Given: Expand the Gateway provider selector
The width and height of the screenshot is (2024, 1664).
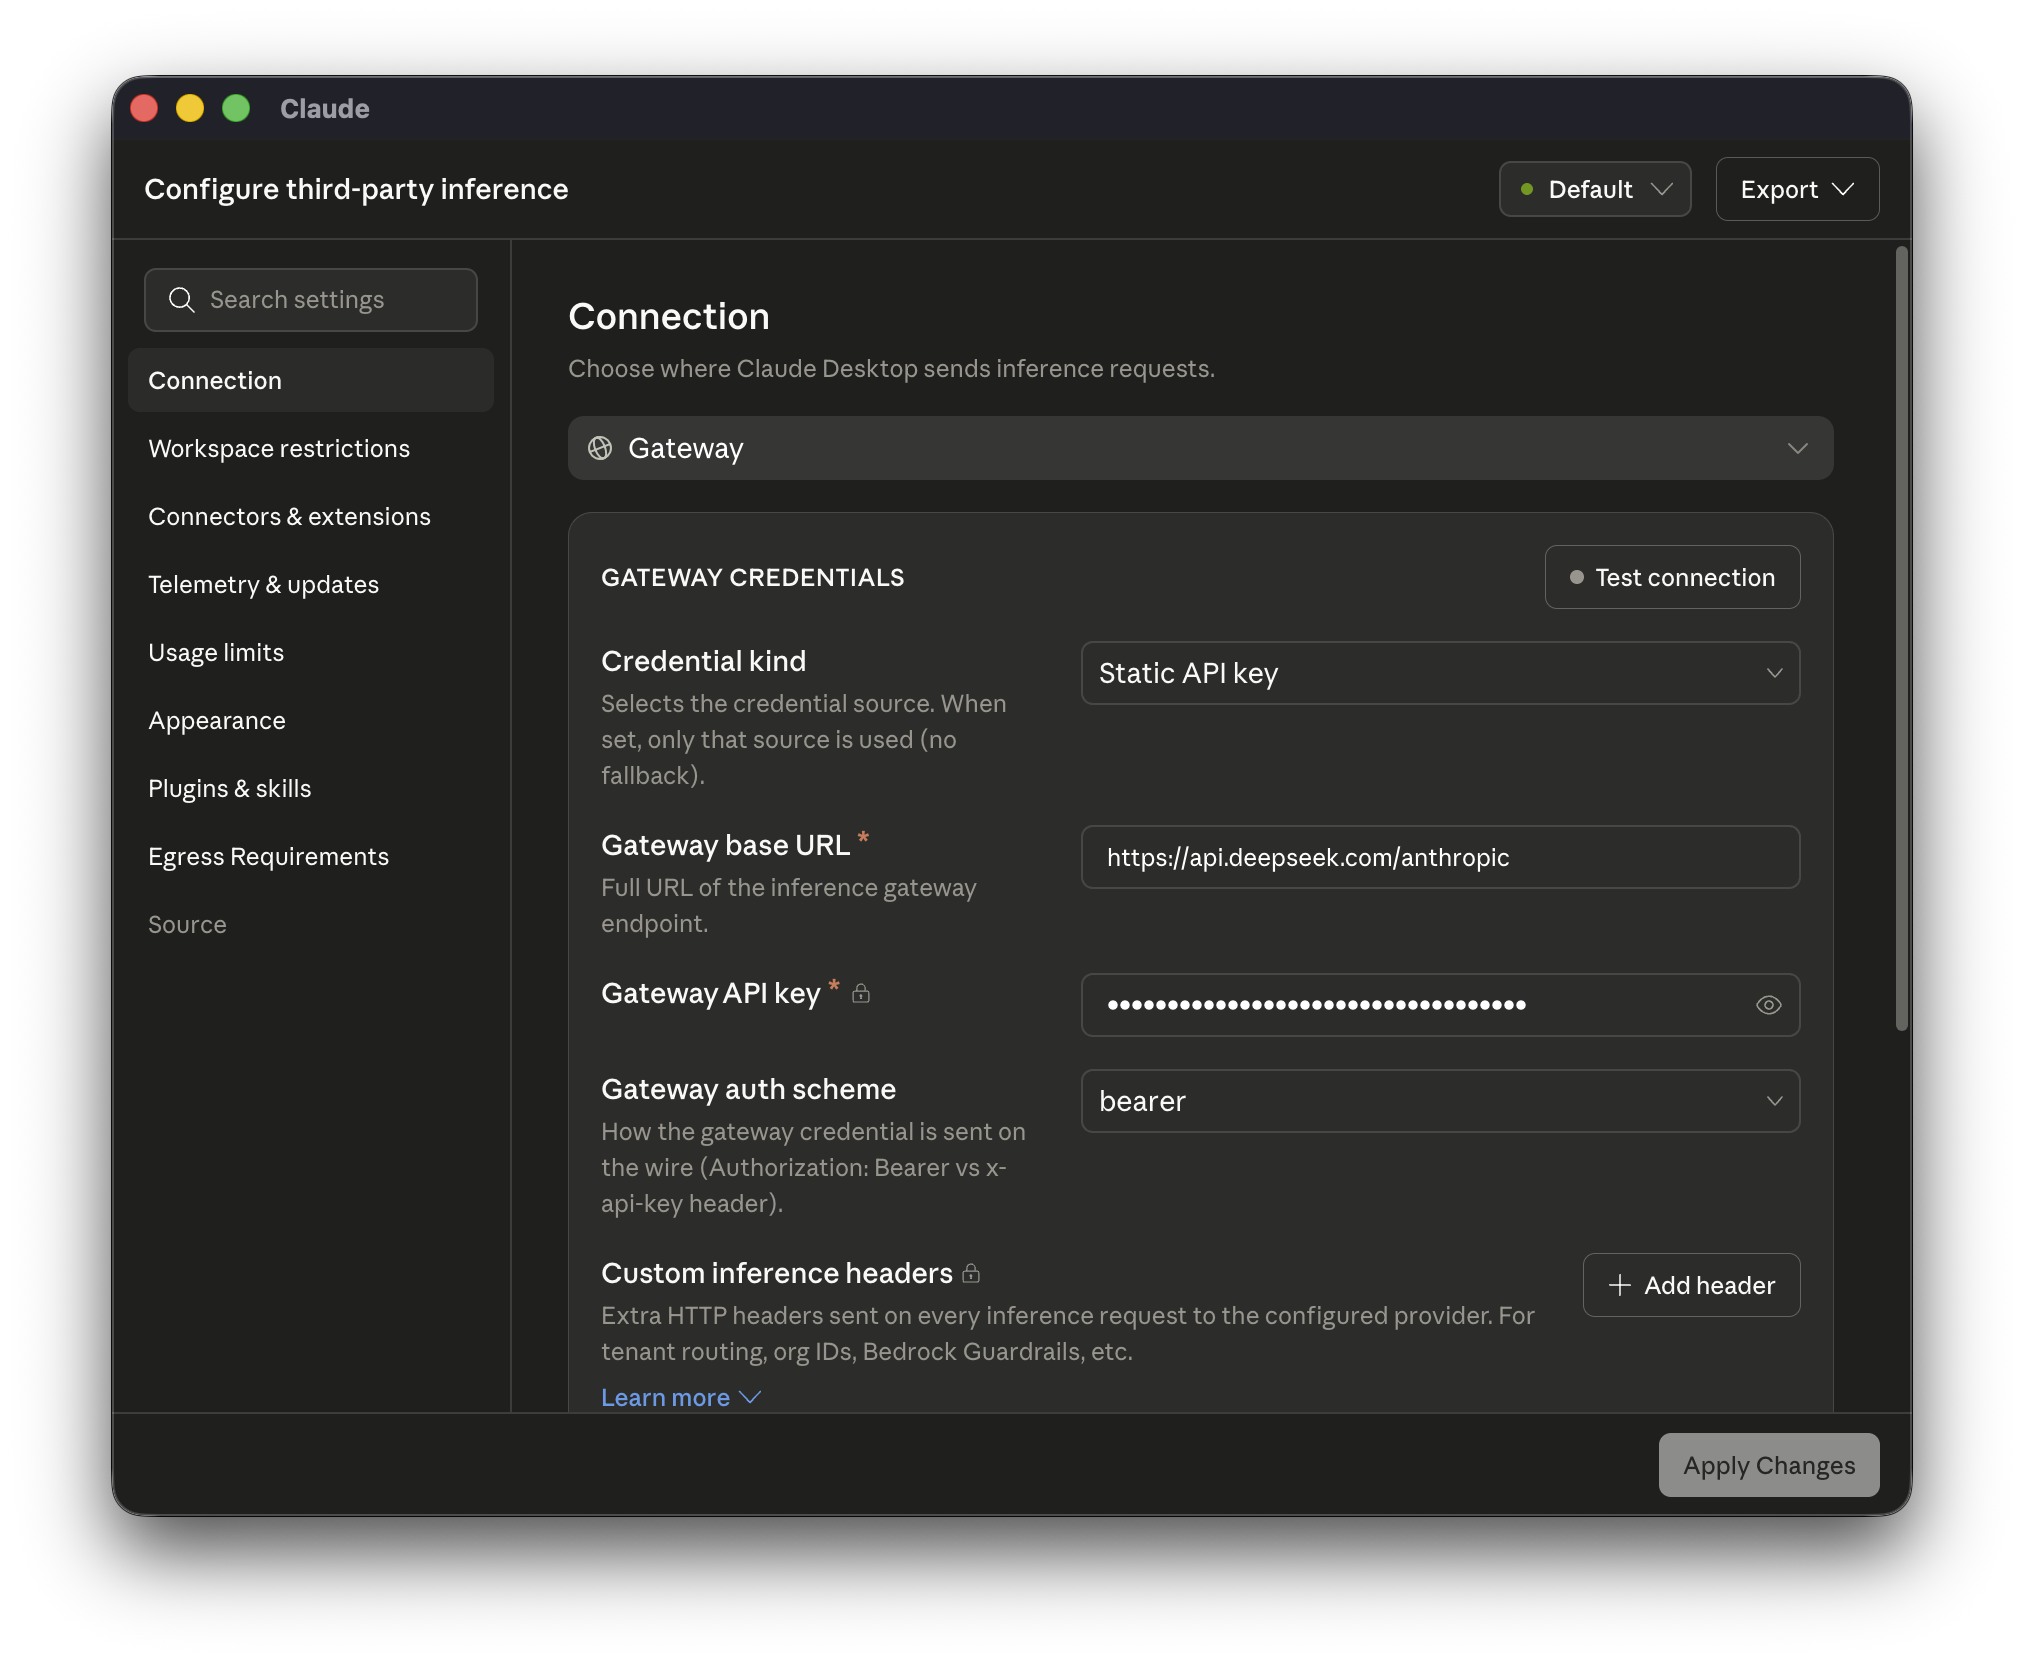Looking at the screenshot, I should click(1200, 448).
